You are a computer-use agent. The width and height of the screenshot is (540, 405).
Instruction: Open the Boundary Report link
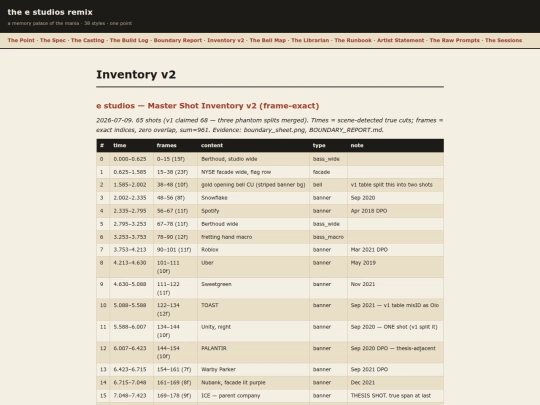(178, 40)
